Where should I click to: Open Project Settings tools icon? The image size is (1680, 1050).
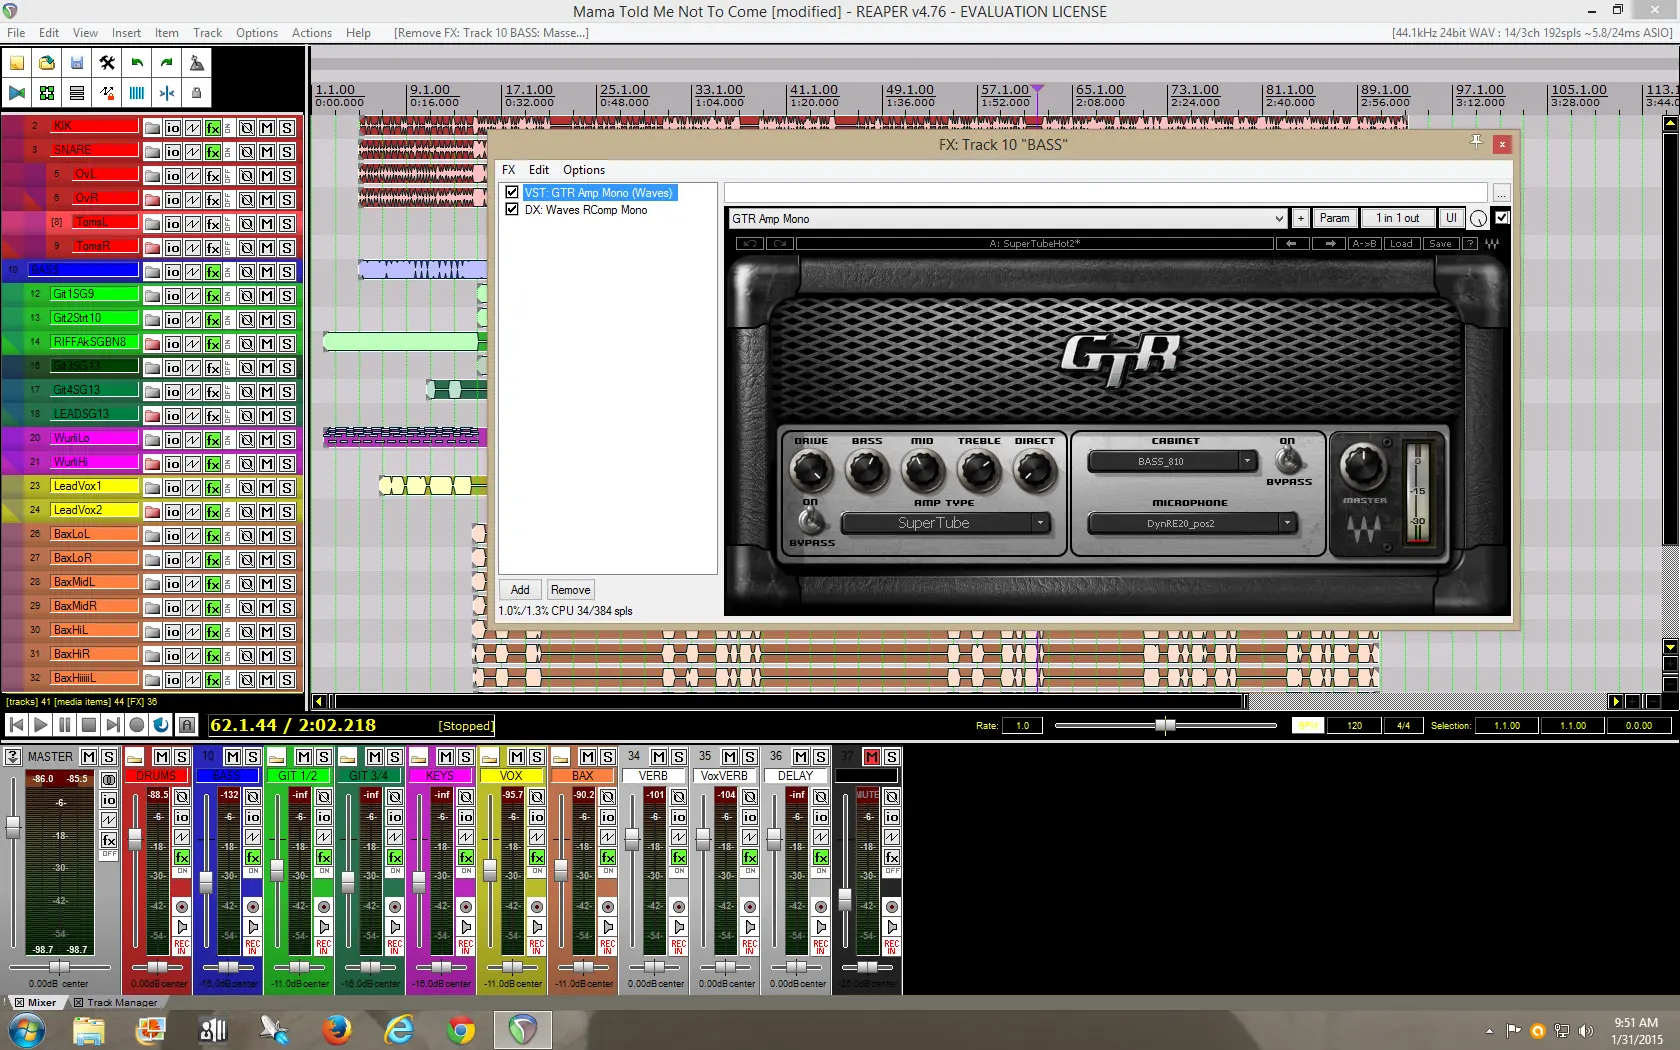point(107,63)
